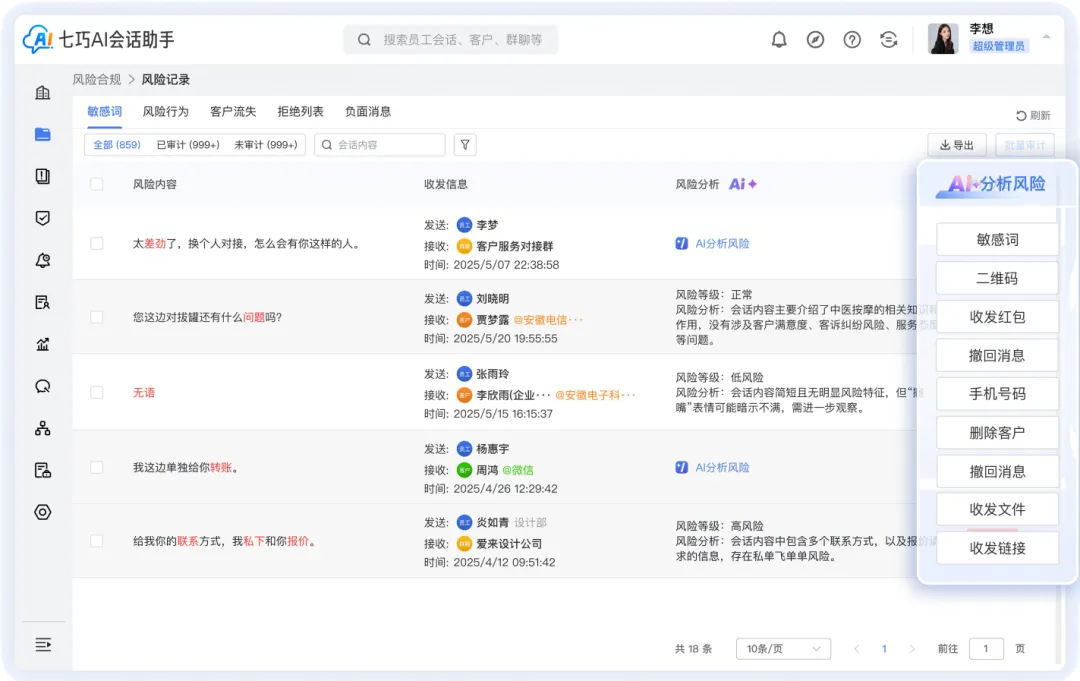This screenshot has width=1080, height=681.
Task: Click the help question mark icon
Action: pos(852,40)
